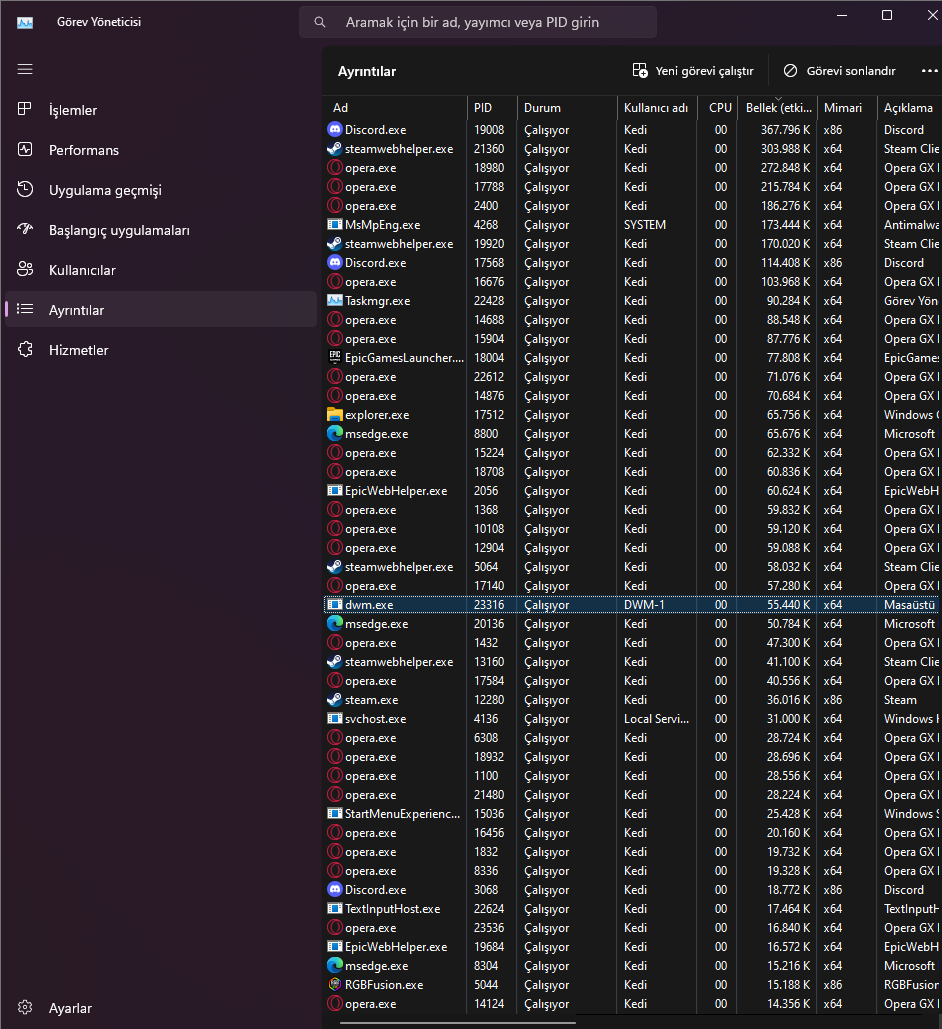Click the Kullanıcılar people icon
The width and height of the screenshot is (942, 1029).
25,270
